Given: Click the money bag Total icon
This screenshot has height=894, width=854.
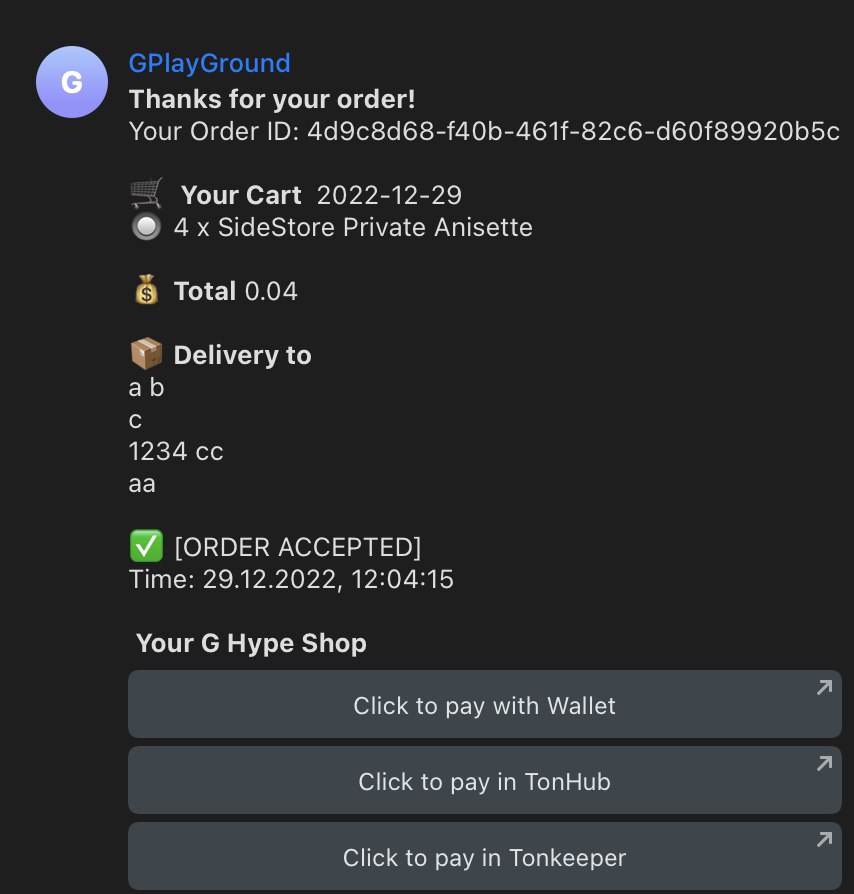Looking at the screenshot, I should pos(147,290).
